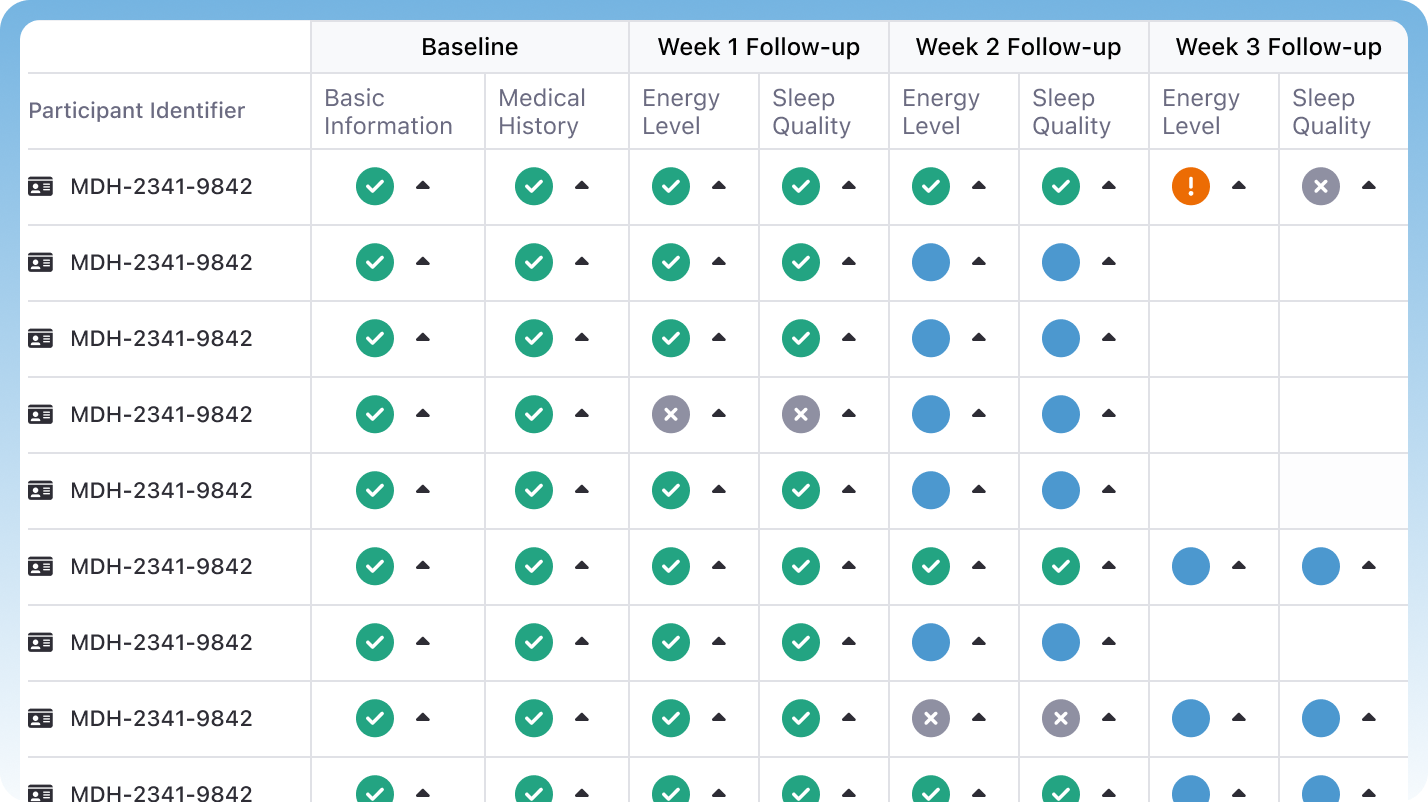Open the orange alert icon in Week 3 Energy Level
The height and width of the screenshot is (802, 1428).
point(1190,186)
